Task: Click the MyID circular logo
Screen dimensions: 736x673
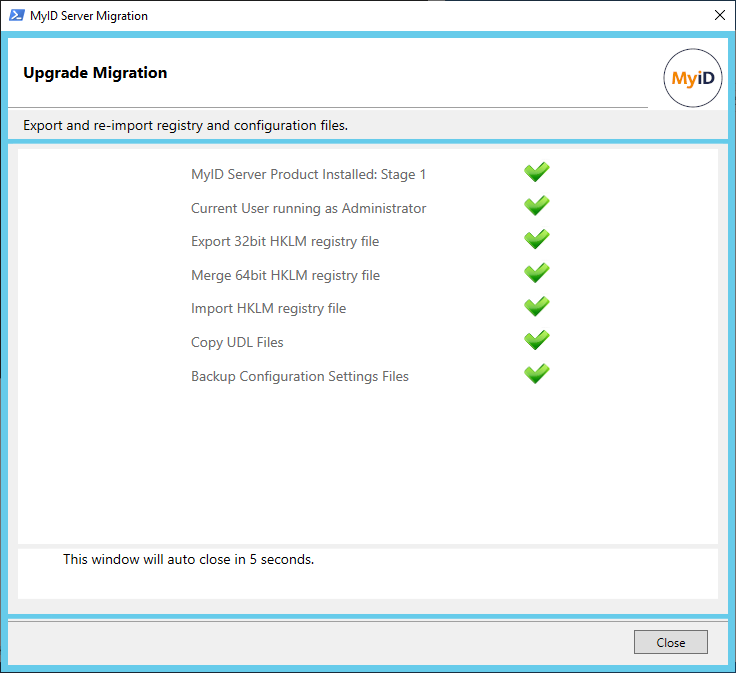Action: (692, 78)
